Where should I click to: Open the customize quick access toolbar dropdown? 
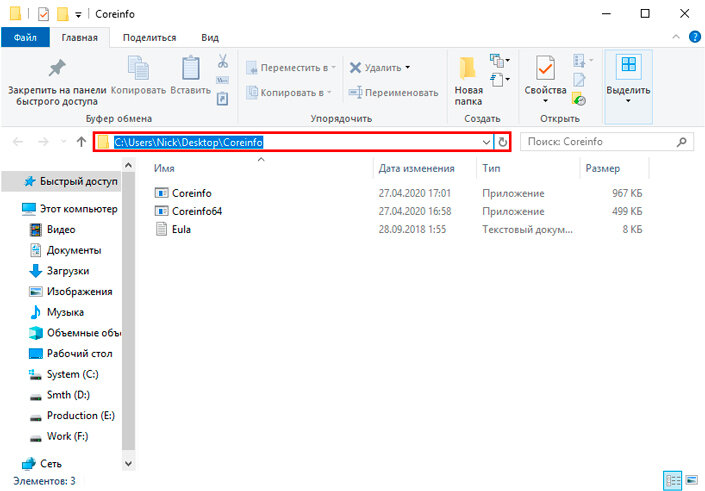(x=78, y=15)
